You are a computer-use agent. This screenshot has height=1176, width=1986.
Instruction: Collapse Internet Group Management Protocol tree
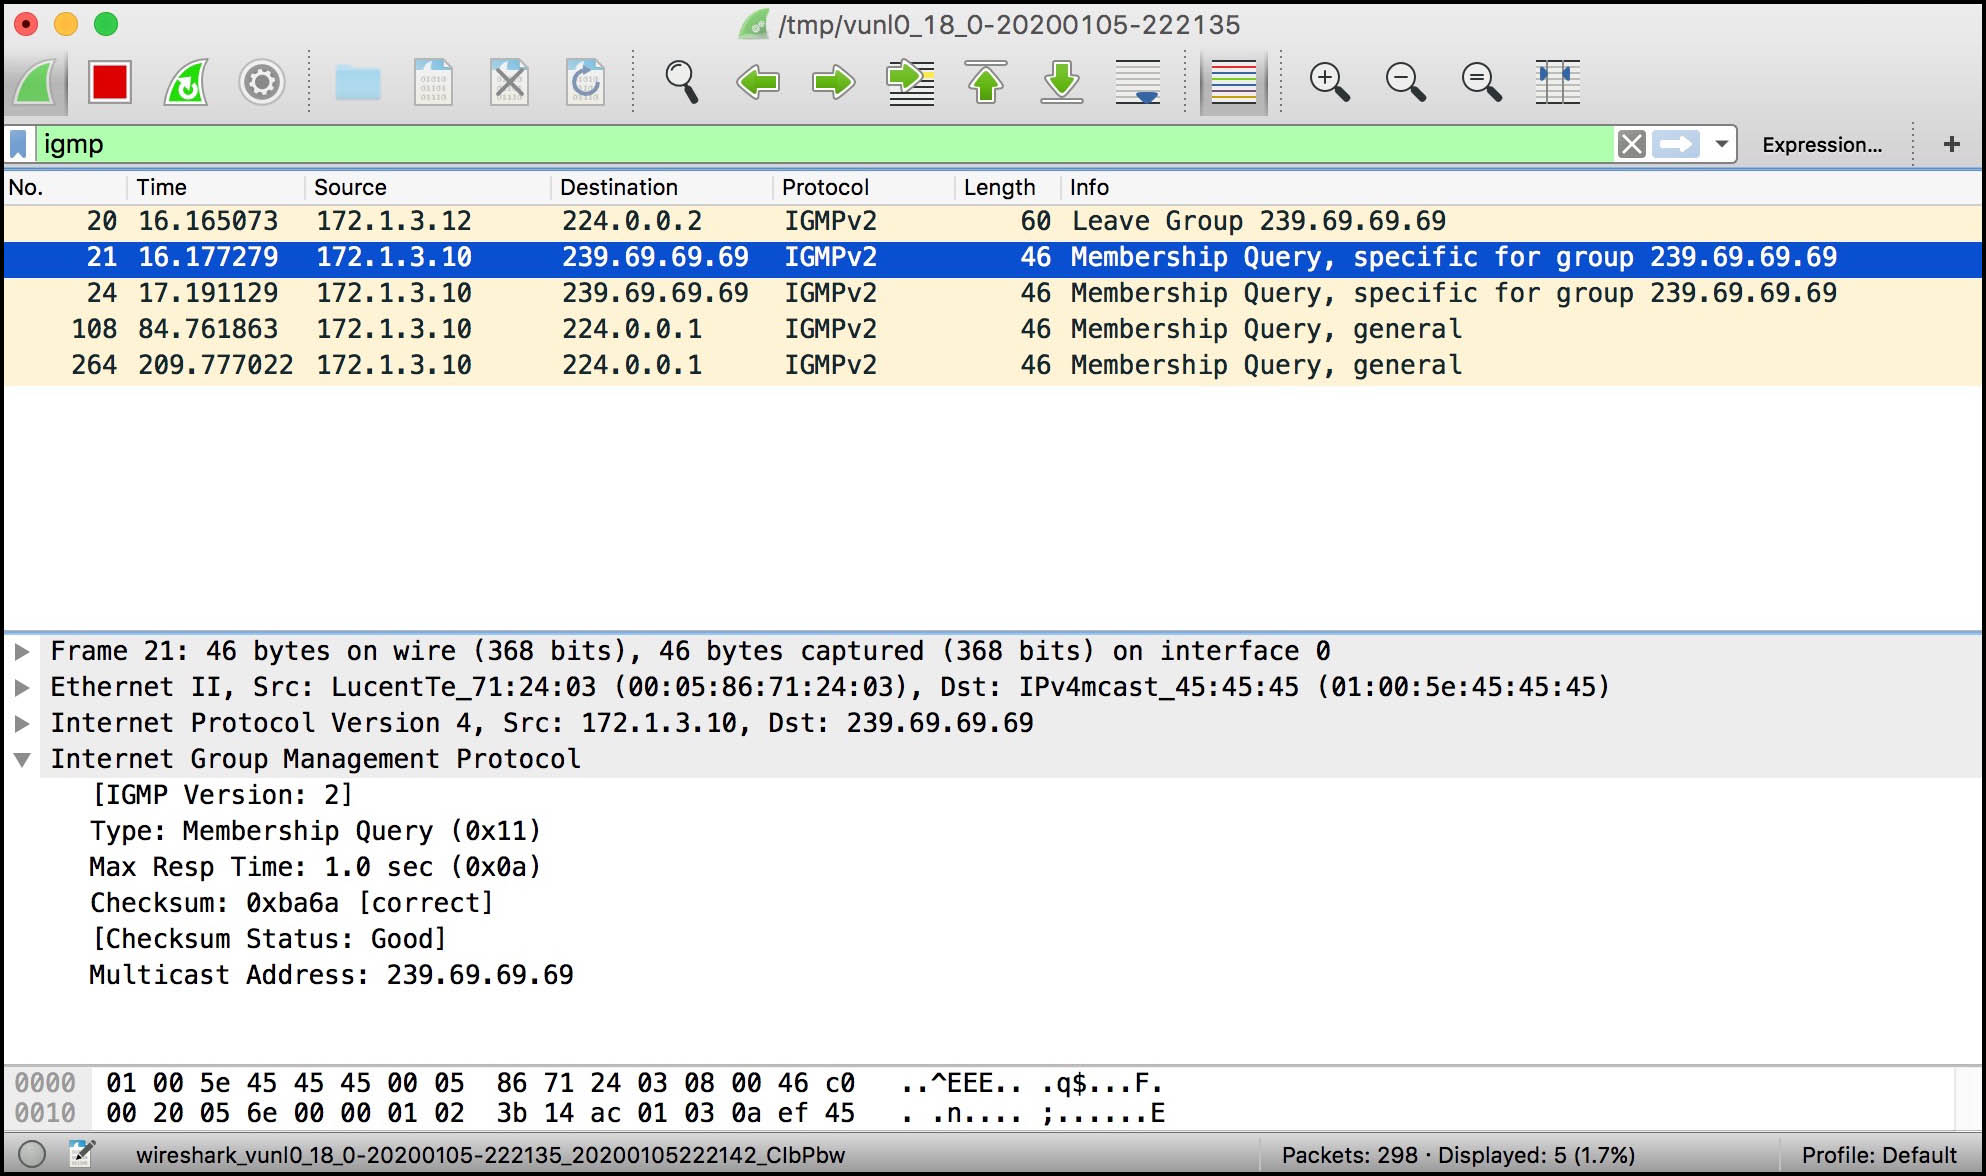[22, 760]
